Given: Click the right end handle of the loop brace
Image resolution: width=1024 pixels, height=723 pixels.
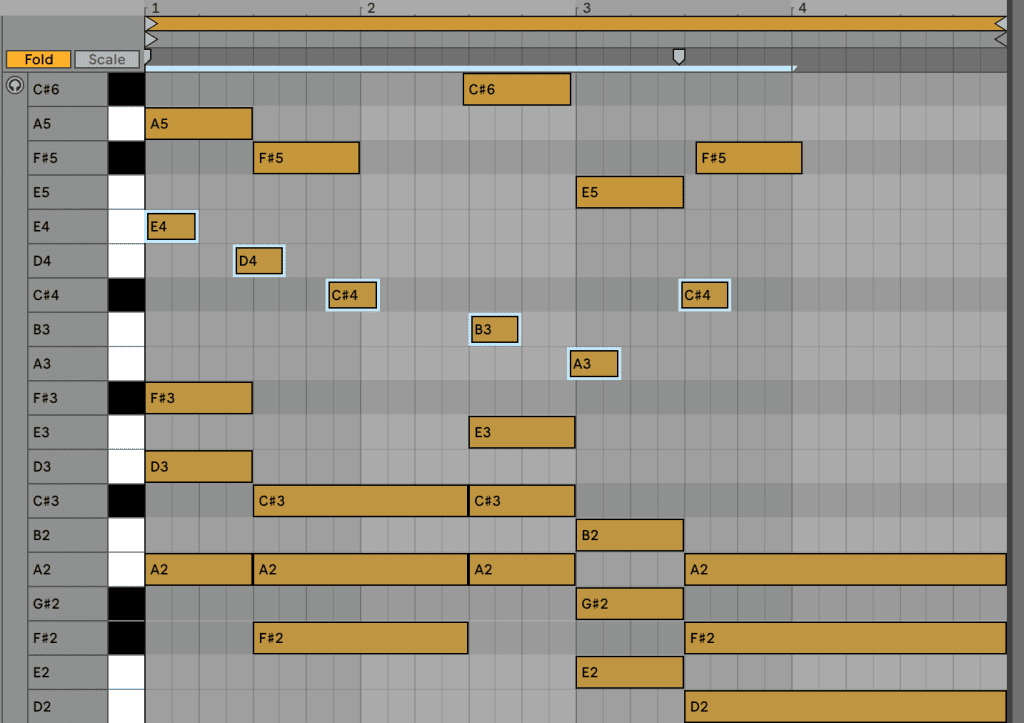Looking at the screenshot, I should (1000, 23).
